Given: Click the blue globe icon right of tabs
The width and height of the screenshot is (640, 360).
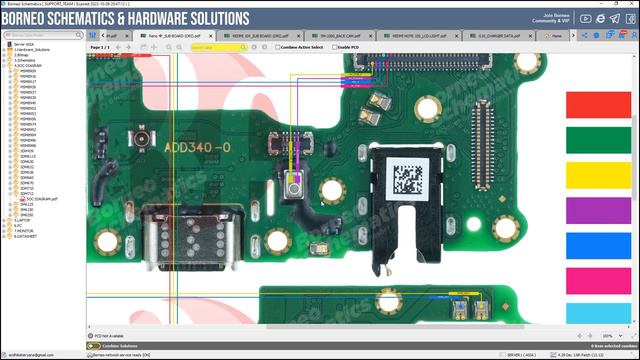Looking at the screenshot, I should click(x=596, y=36).
